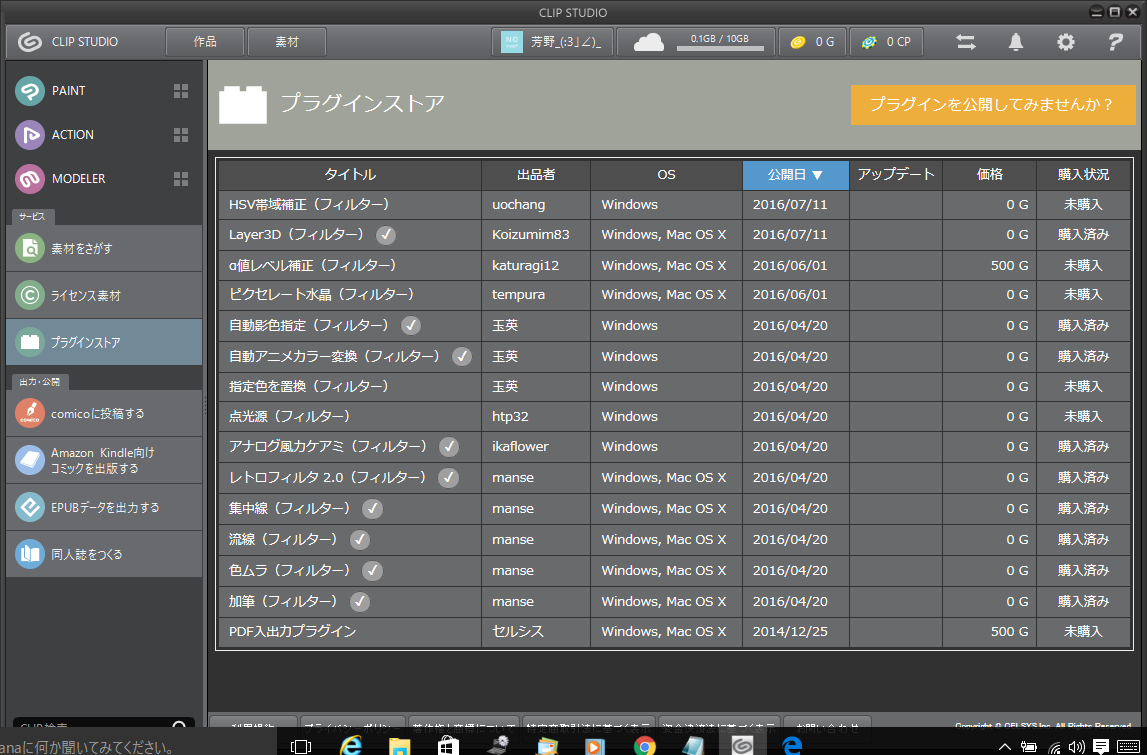
Task: Click the checkmark beside 色ムラ（フィルター）
Action: coord(373,571)
